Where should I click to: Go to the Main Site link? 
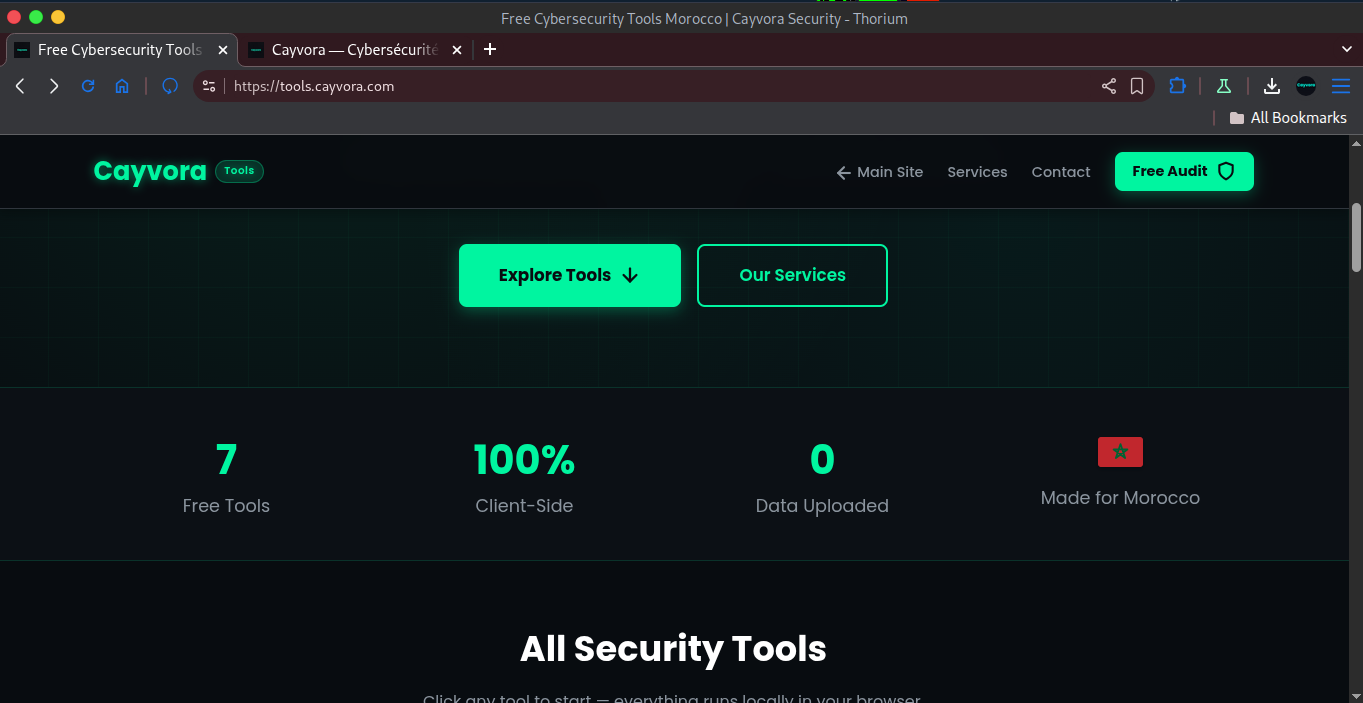880,172
